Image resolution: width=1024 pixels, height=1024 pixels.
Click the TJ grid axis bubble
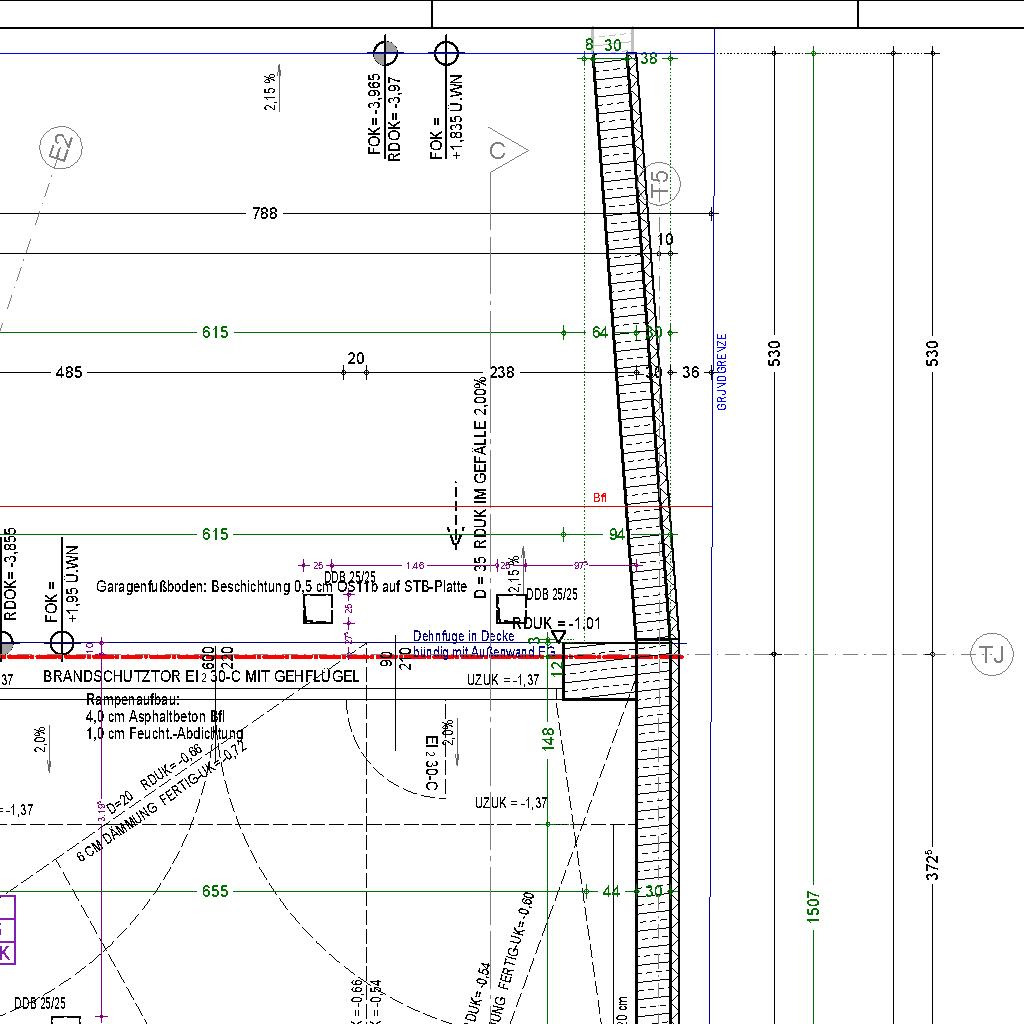pos(991,655)
